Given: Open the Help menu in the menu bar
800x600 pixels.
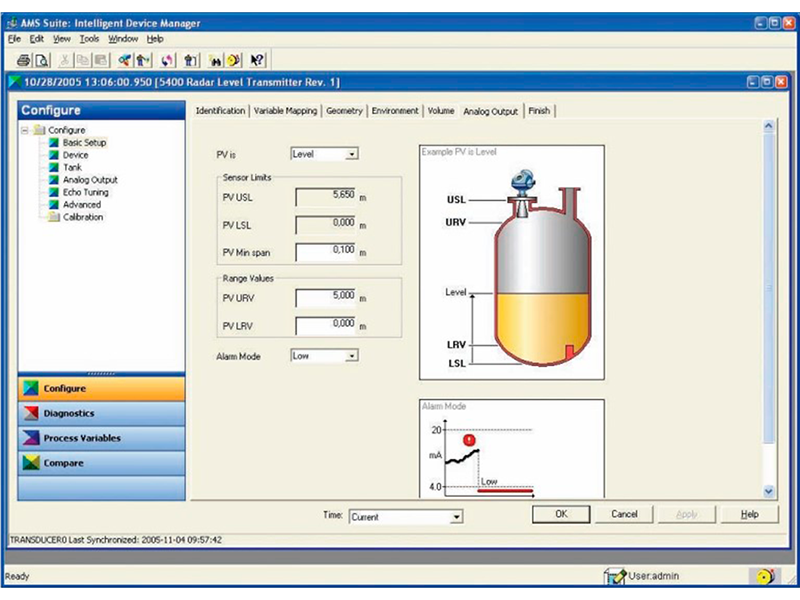Looking at the screenshot, I should point(155,39).
